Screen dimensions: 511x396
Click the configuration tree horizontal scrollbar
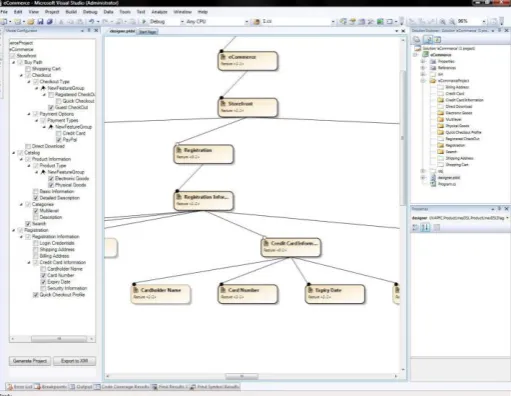tap(59, 339)
